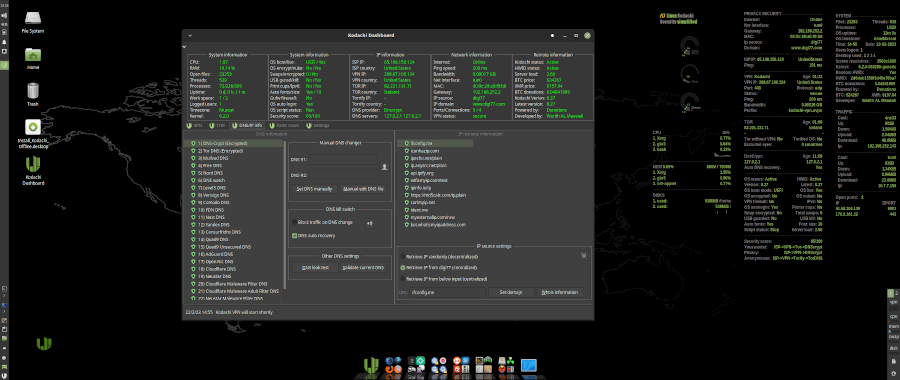Viewport: 900px width, 380px height.
Task: Expand the IP source settings double chevron
Action: [584, 256]
